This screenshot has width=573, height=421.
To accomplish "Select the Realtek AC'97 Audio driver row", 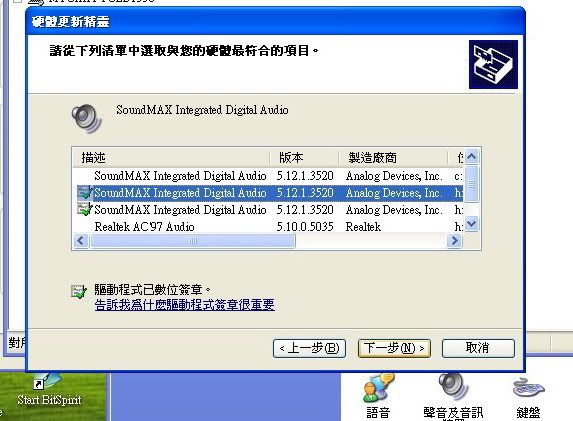I will click(269, 227).
